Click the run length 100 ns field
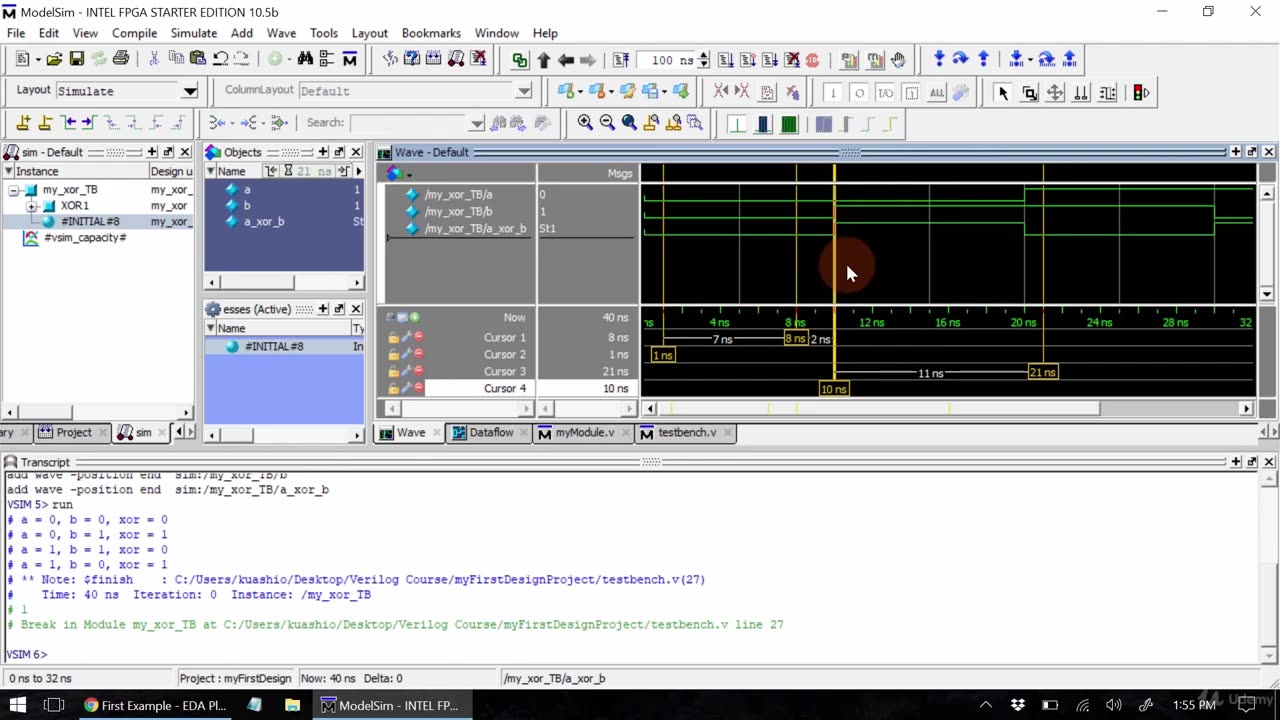This screenshot has height=720, width=1280. pyautogui.click(x=667, y=60)
